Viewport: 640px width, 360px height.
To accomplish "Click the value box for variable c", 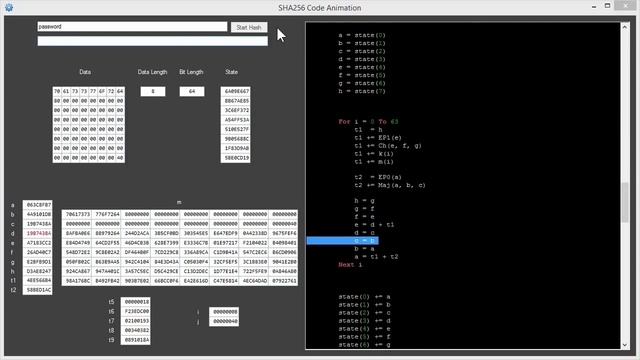I will (x=38, y=224).
